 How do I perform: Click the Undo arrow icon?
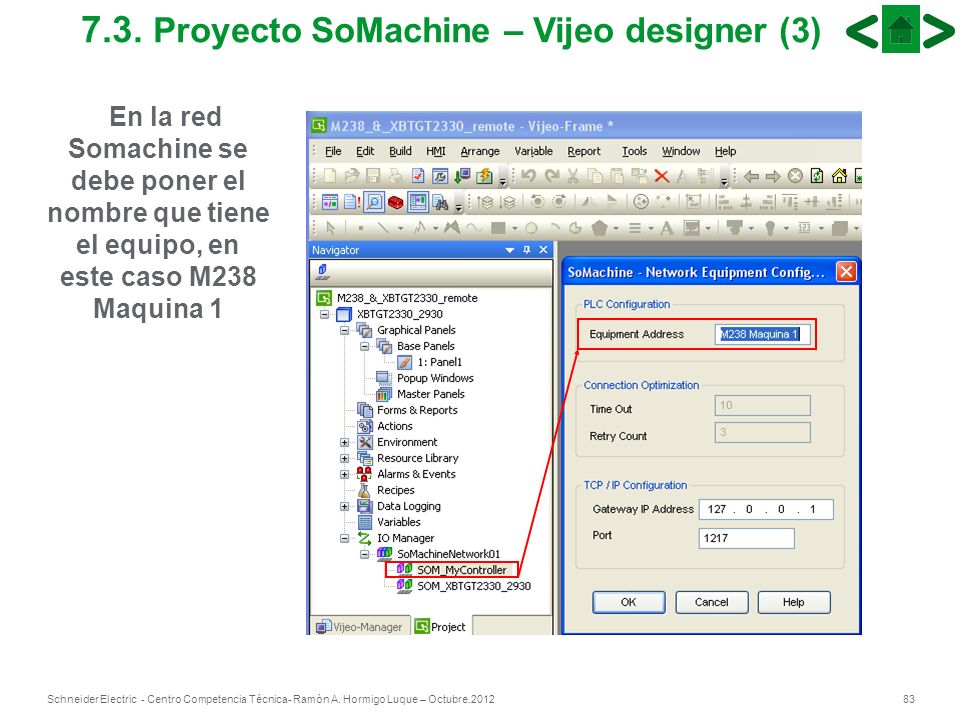point(528,176)
